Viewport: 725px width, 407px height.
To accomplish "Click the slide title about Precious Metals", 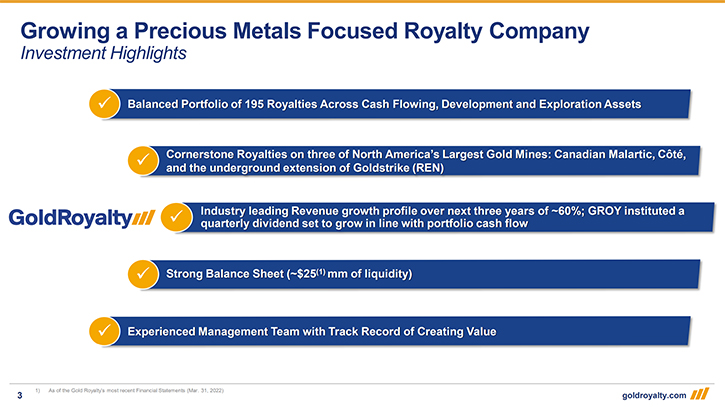I will click(305, 30).
